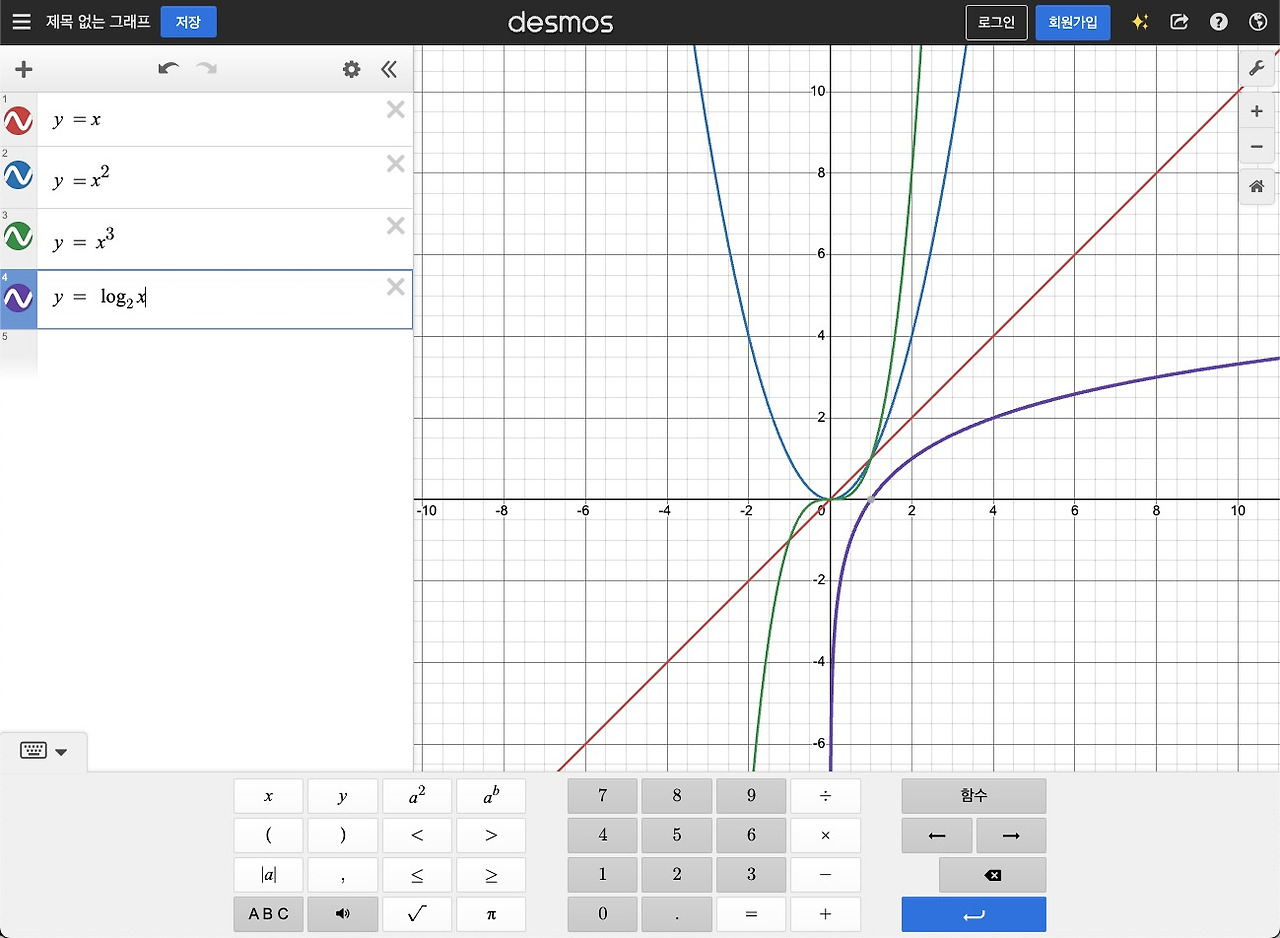Delete the log₂x expression with its X
1280x938 pixels.
(395, 286)
